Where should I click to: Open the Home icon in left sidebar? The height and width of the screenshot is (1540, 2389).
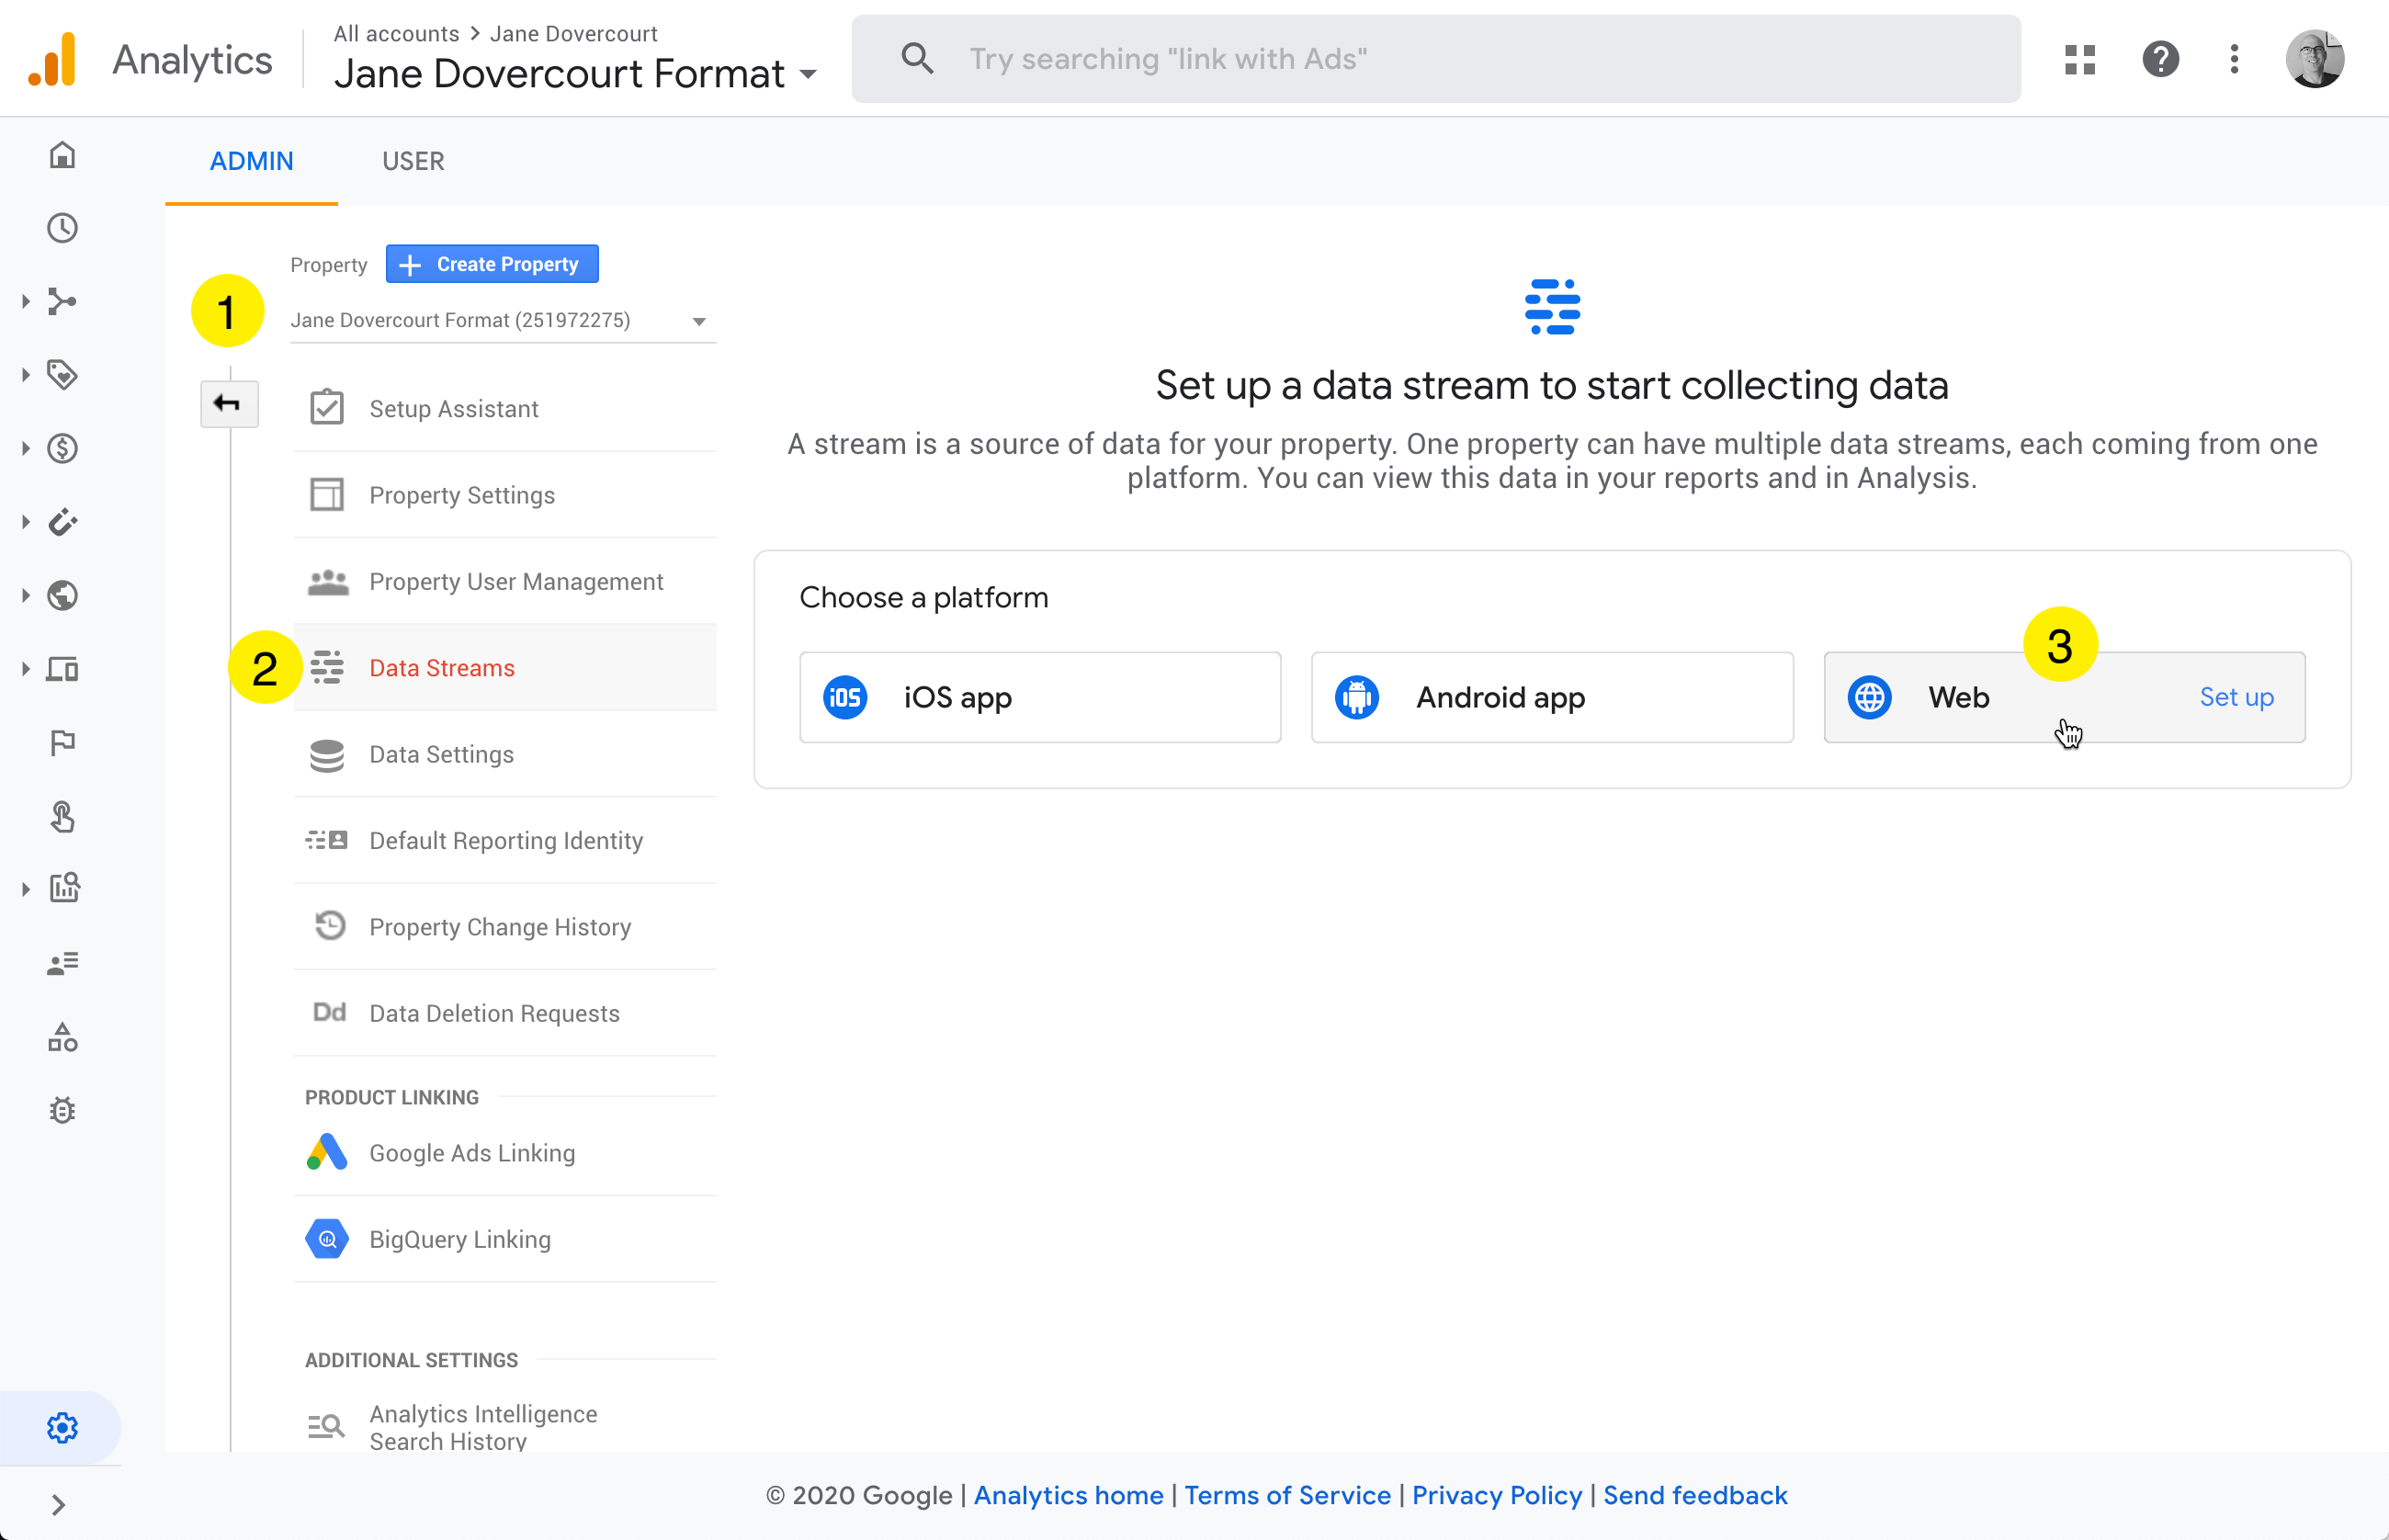click(62, 155)
